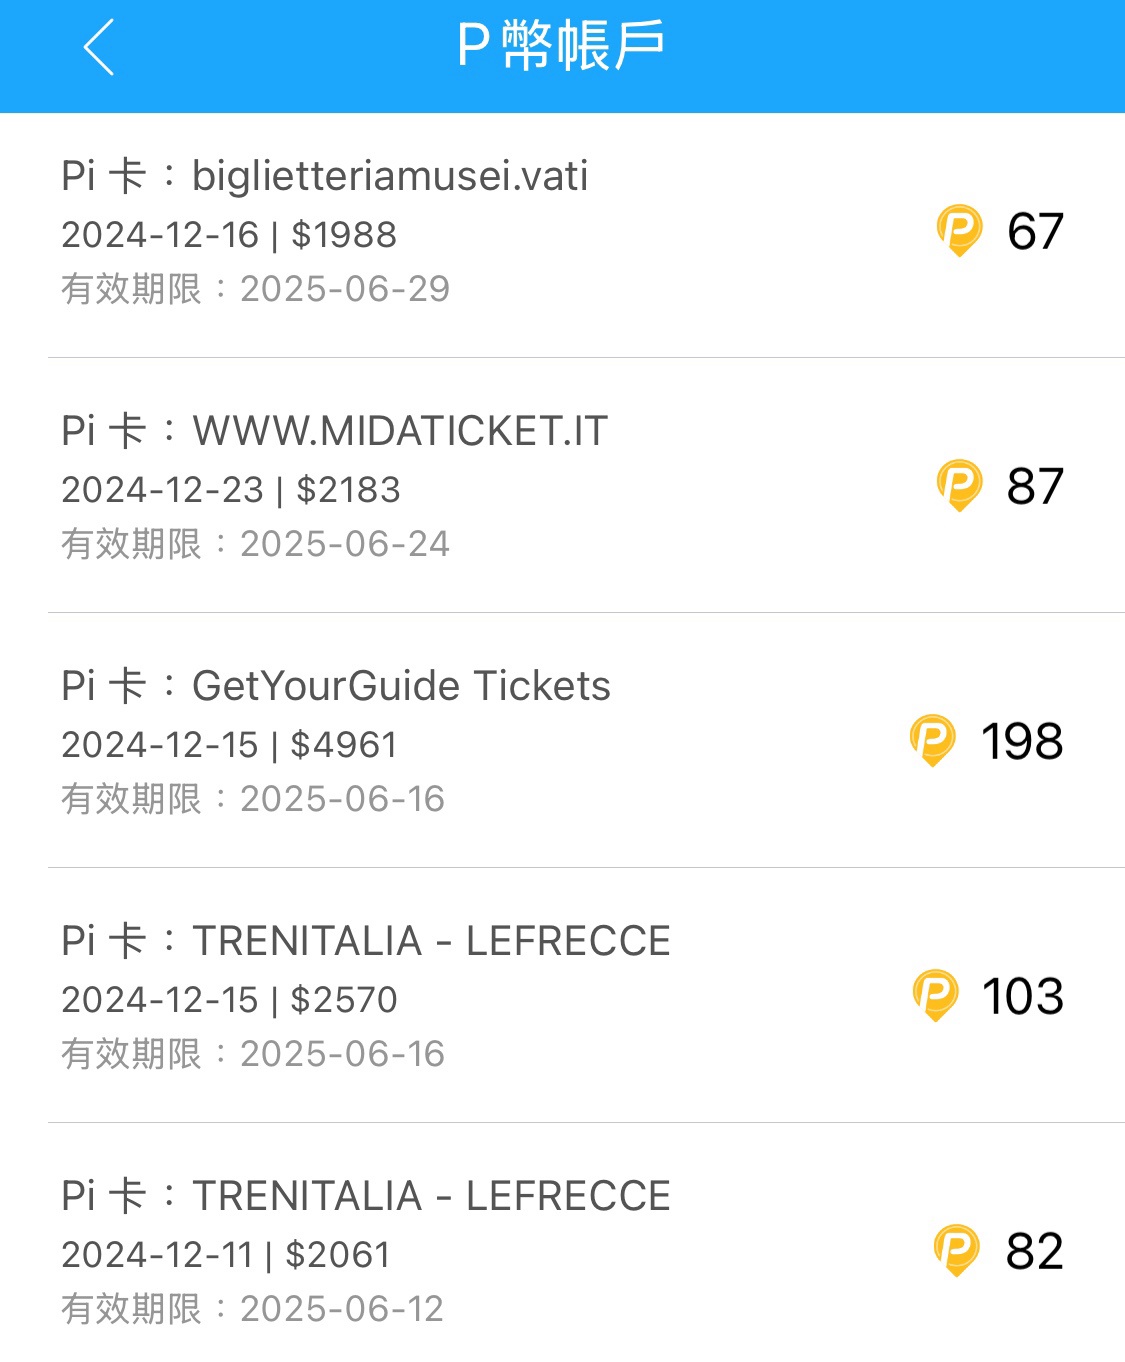
Task: Click expiry date 2025-06-29
Action: tap(345, 289)
